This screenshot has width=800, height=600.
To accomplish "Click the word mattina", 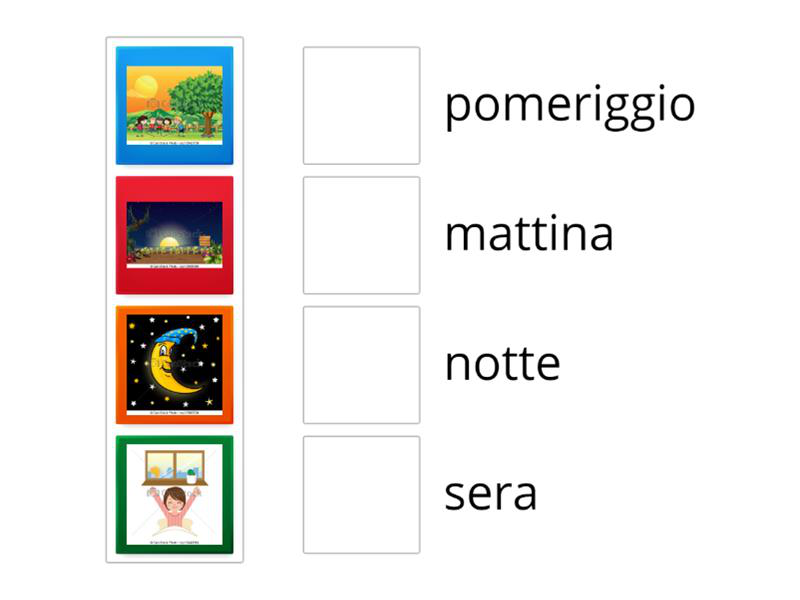I will coord(528,235).
